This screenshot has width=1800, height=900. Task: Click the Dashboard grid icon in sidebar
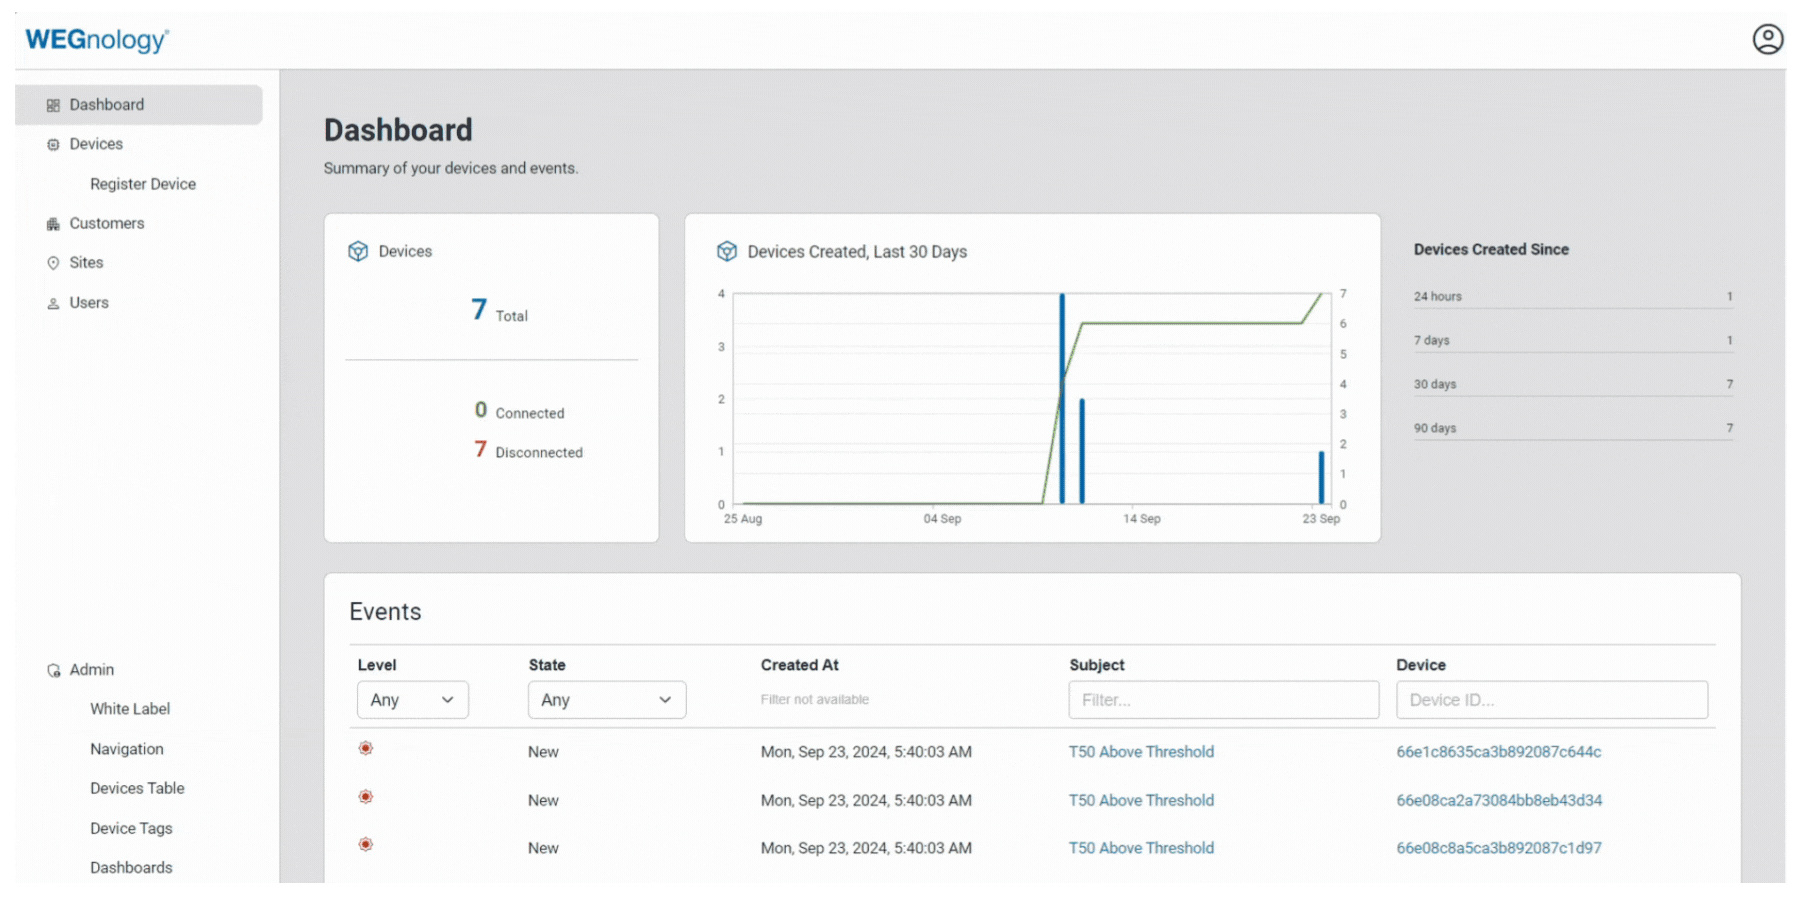pos(53,105)
